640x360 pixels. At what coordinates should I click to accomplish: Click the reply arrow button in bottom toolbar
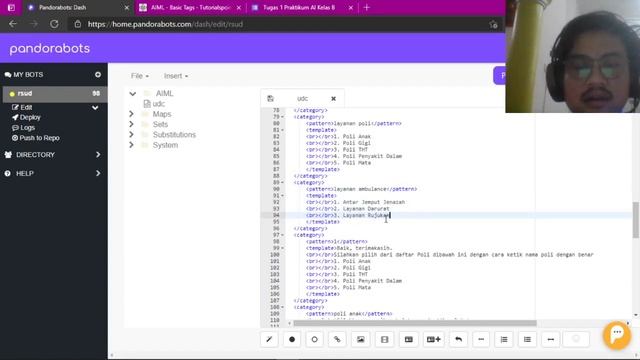(458, 339)
